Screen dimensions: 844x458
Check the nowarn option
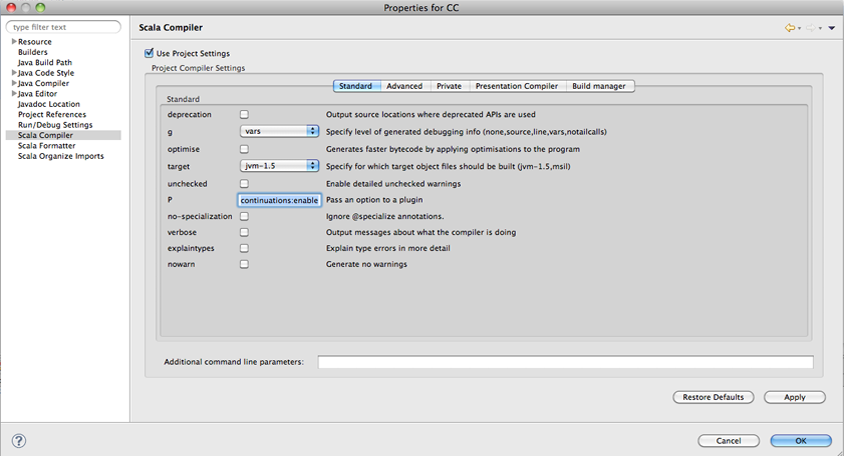(x=244, y=264)
